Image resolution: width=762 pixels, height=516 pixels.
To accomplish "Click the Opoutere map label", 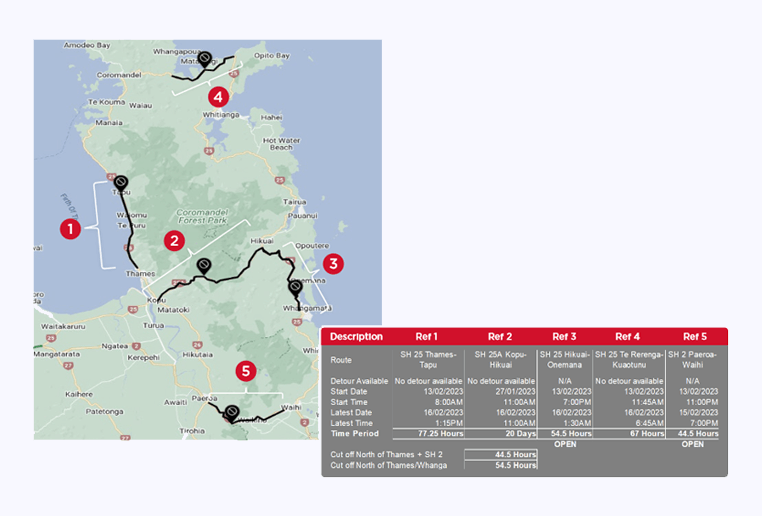I will [312, 246].
